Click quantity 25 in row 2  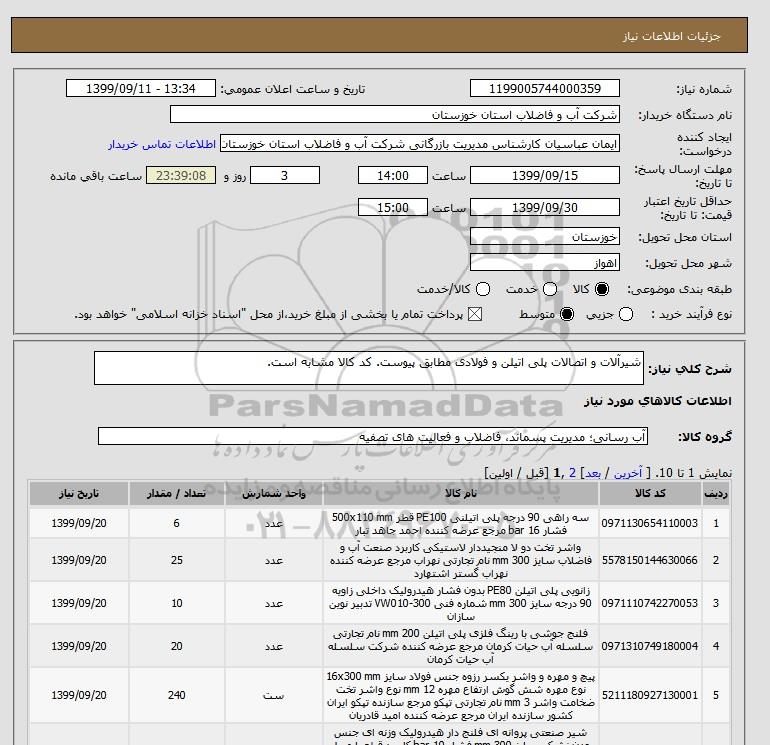177,560
